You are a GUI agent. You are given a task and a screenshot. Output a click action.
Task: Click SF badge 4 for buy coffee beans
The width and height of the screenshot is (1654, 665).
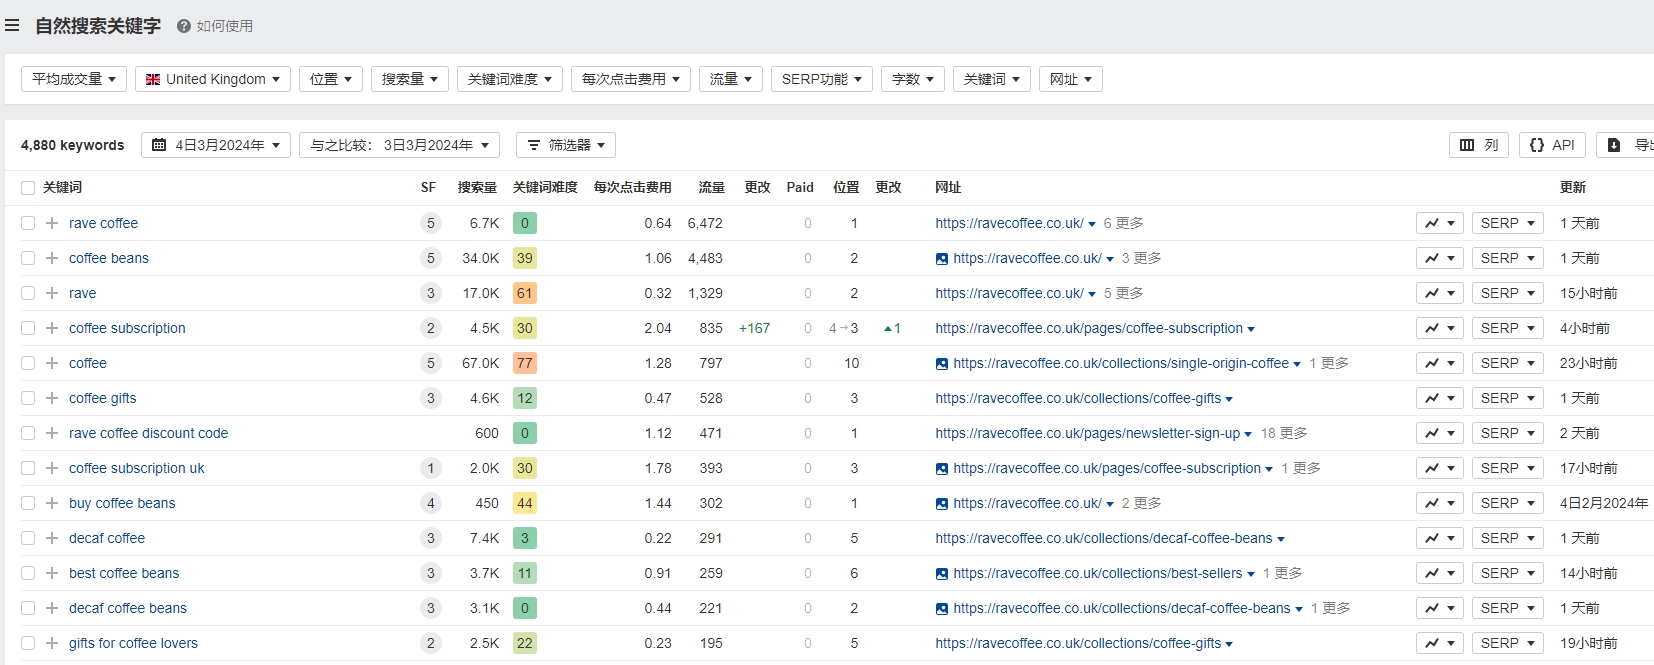[x=431, y=503]
